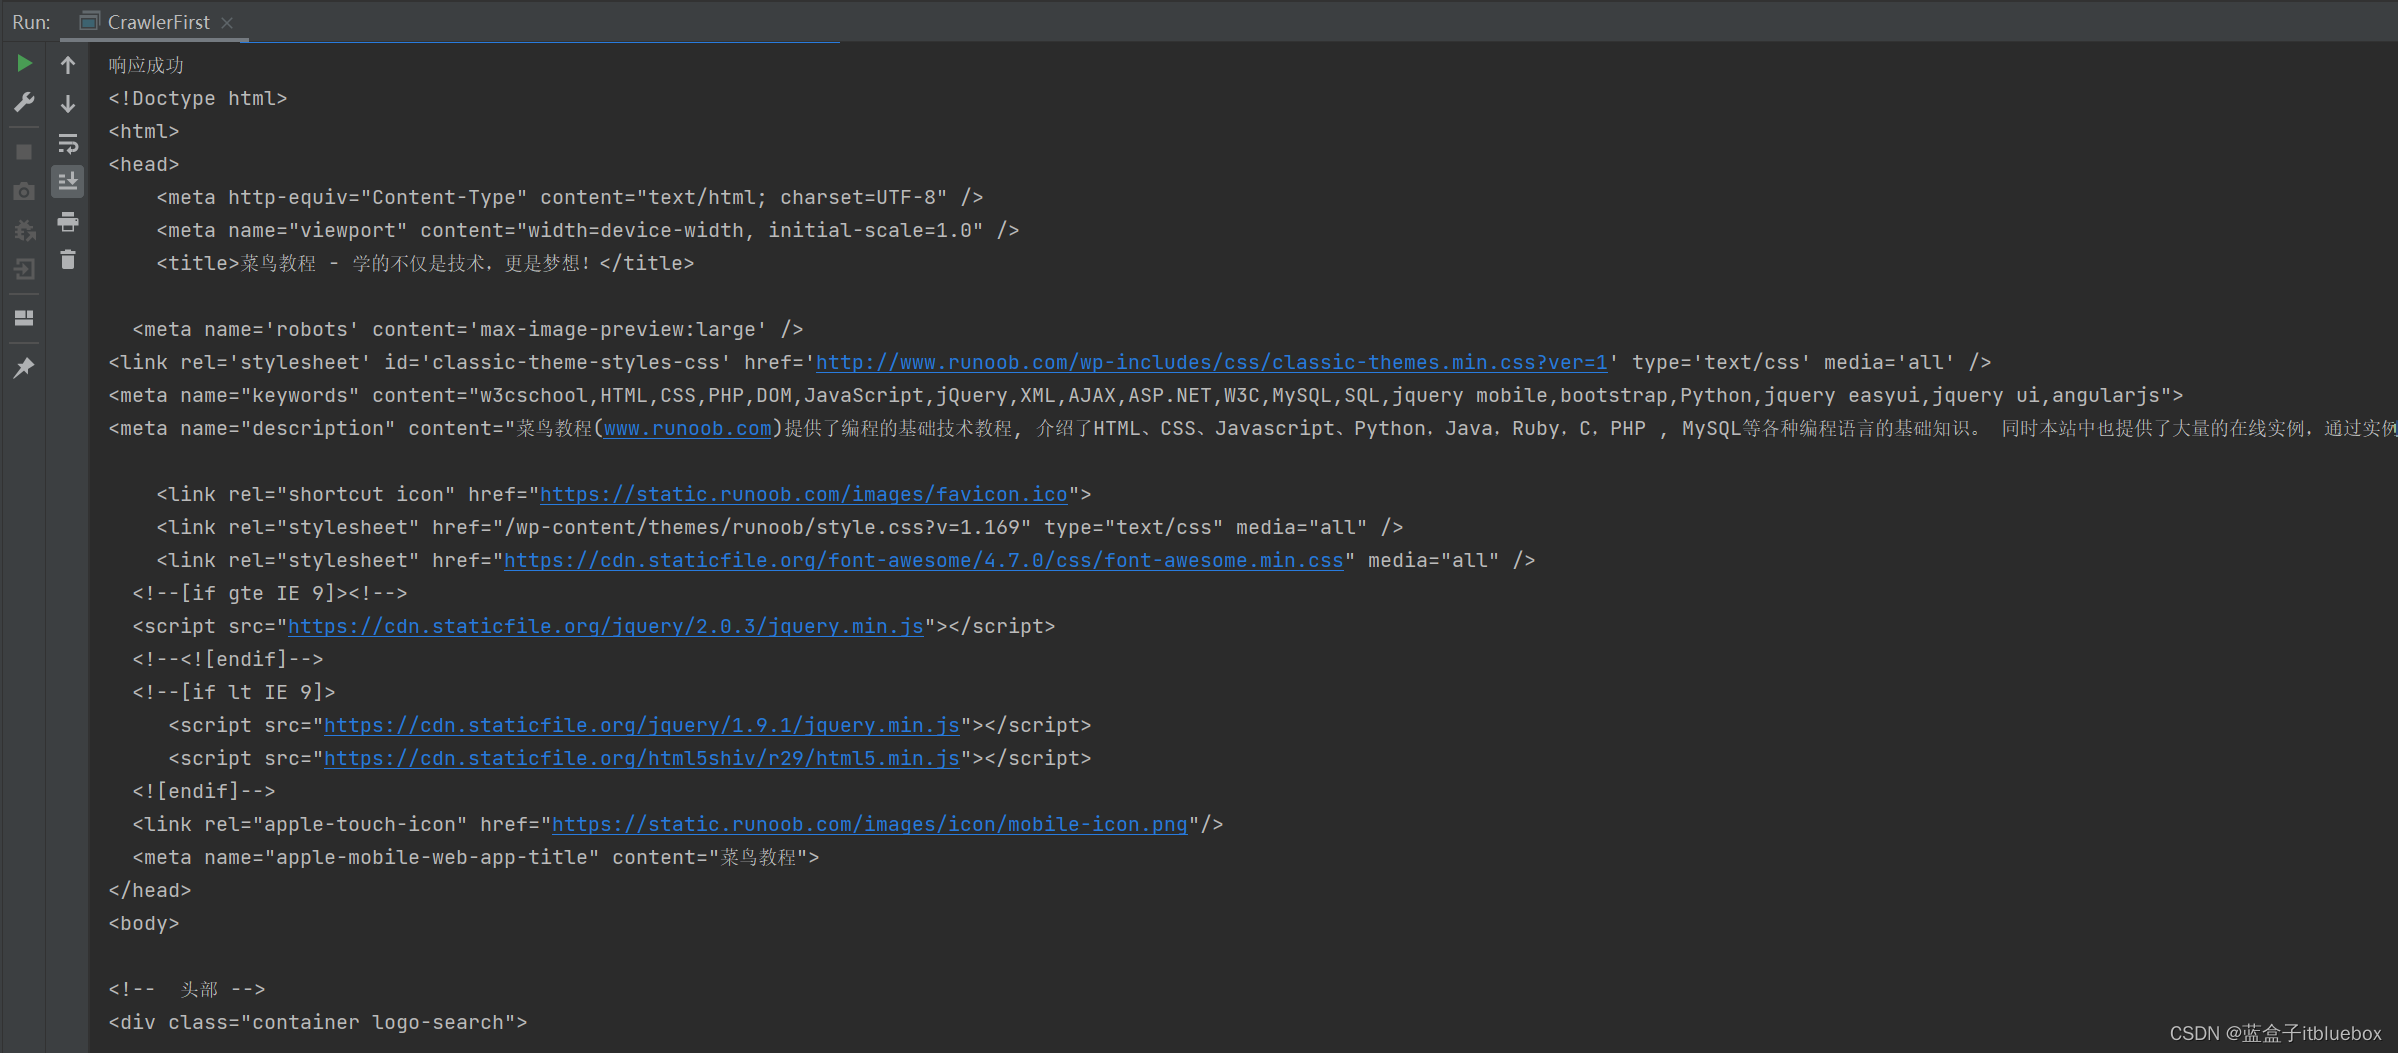Click the '<!Doctype html>' line
This screenshot has width=2398, height=1053.
(x=198, y=98)
